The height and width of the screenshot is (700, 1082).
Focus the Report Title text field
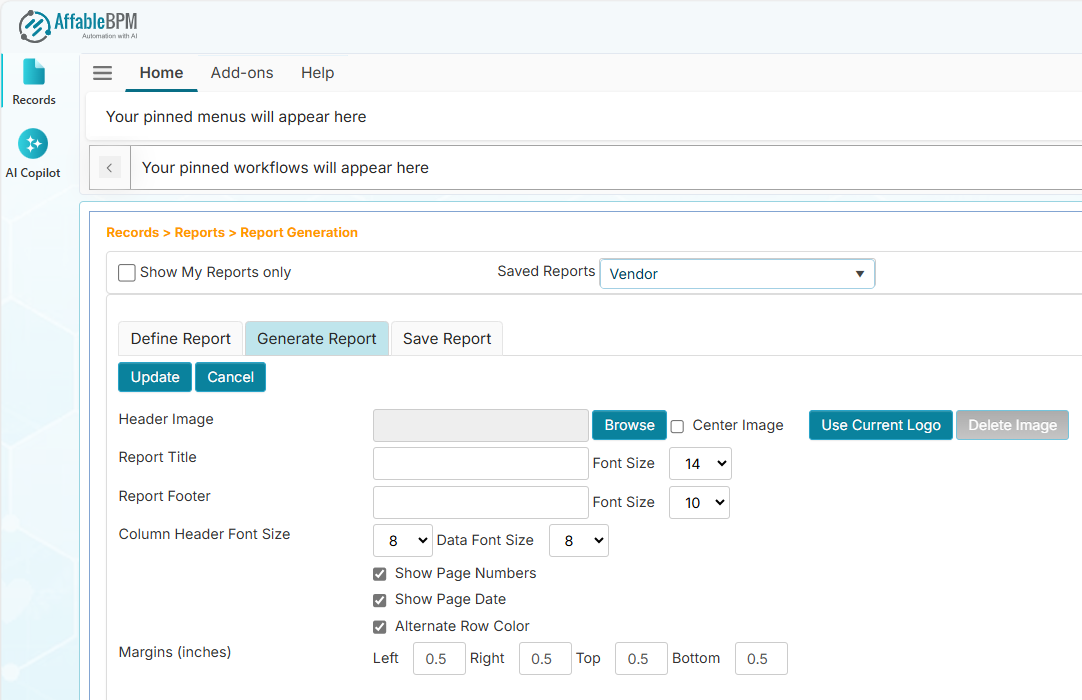[x=480, y=464]
